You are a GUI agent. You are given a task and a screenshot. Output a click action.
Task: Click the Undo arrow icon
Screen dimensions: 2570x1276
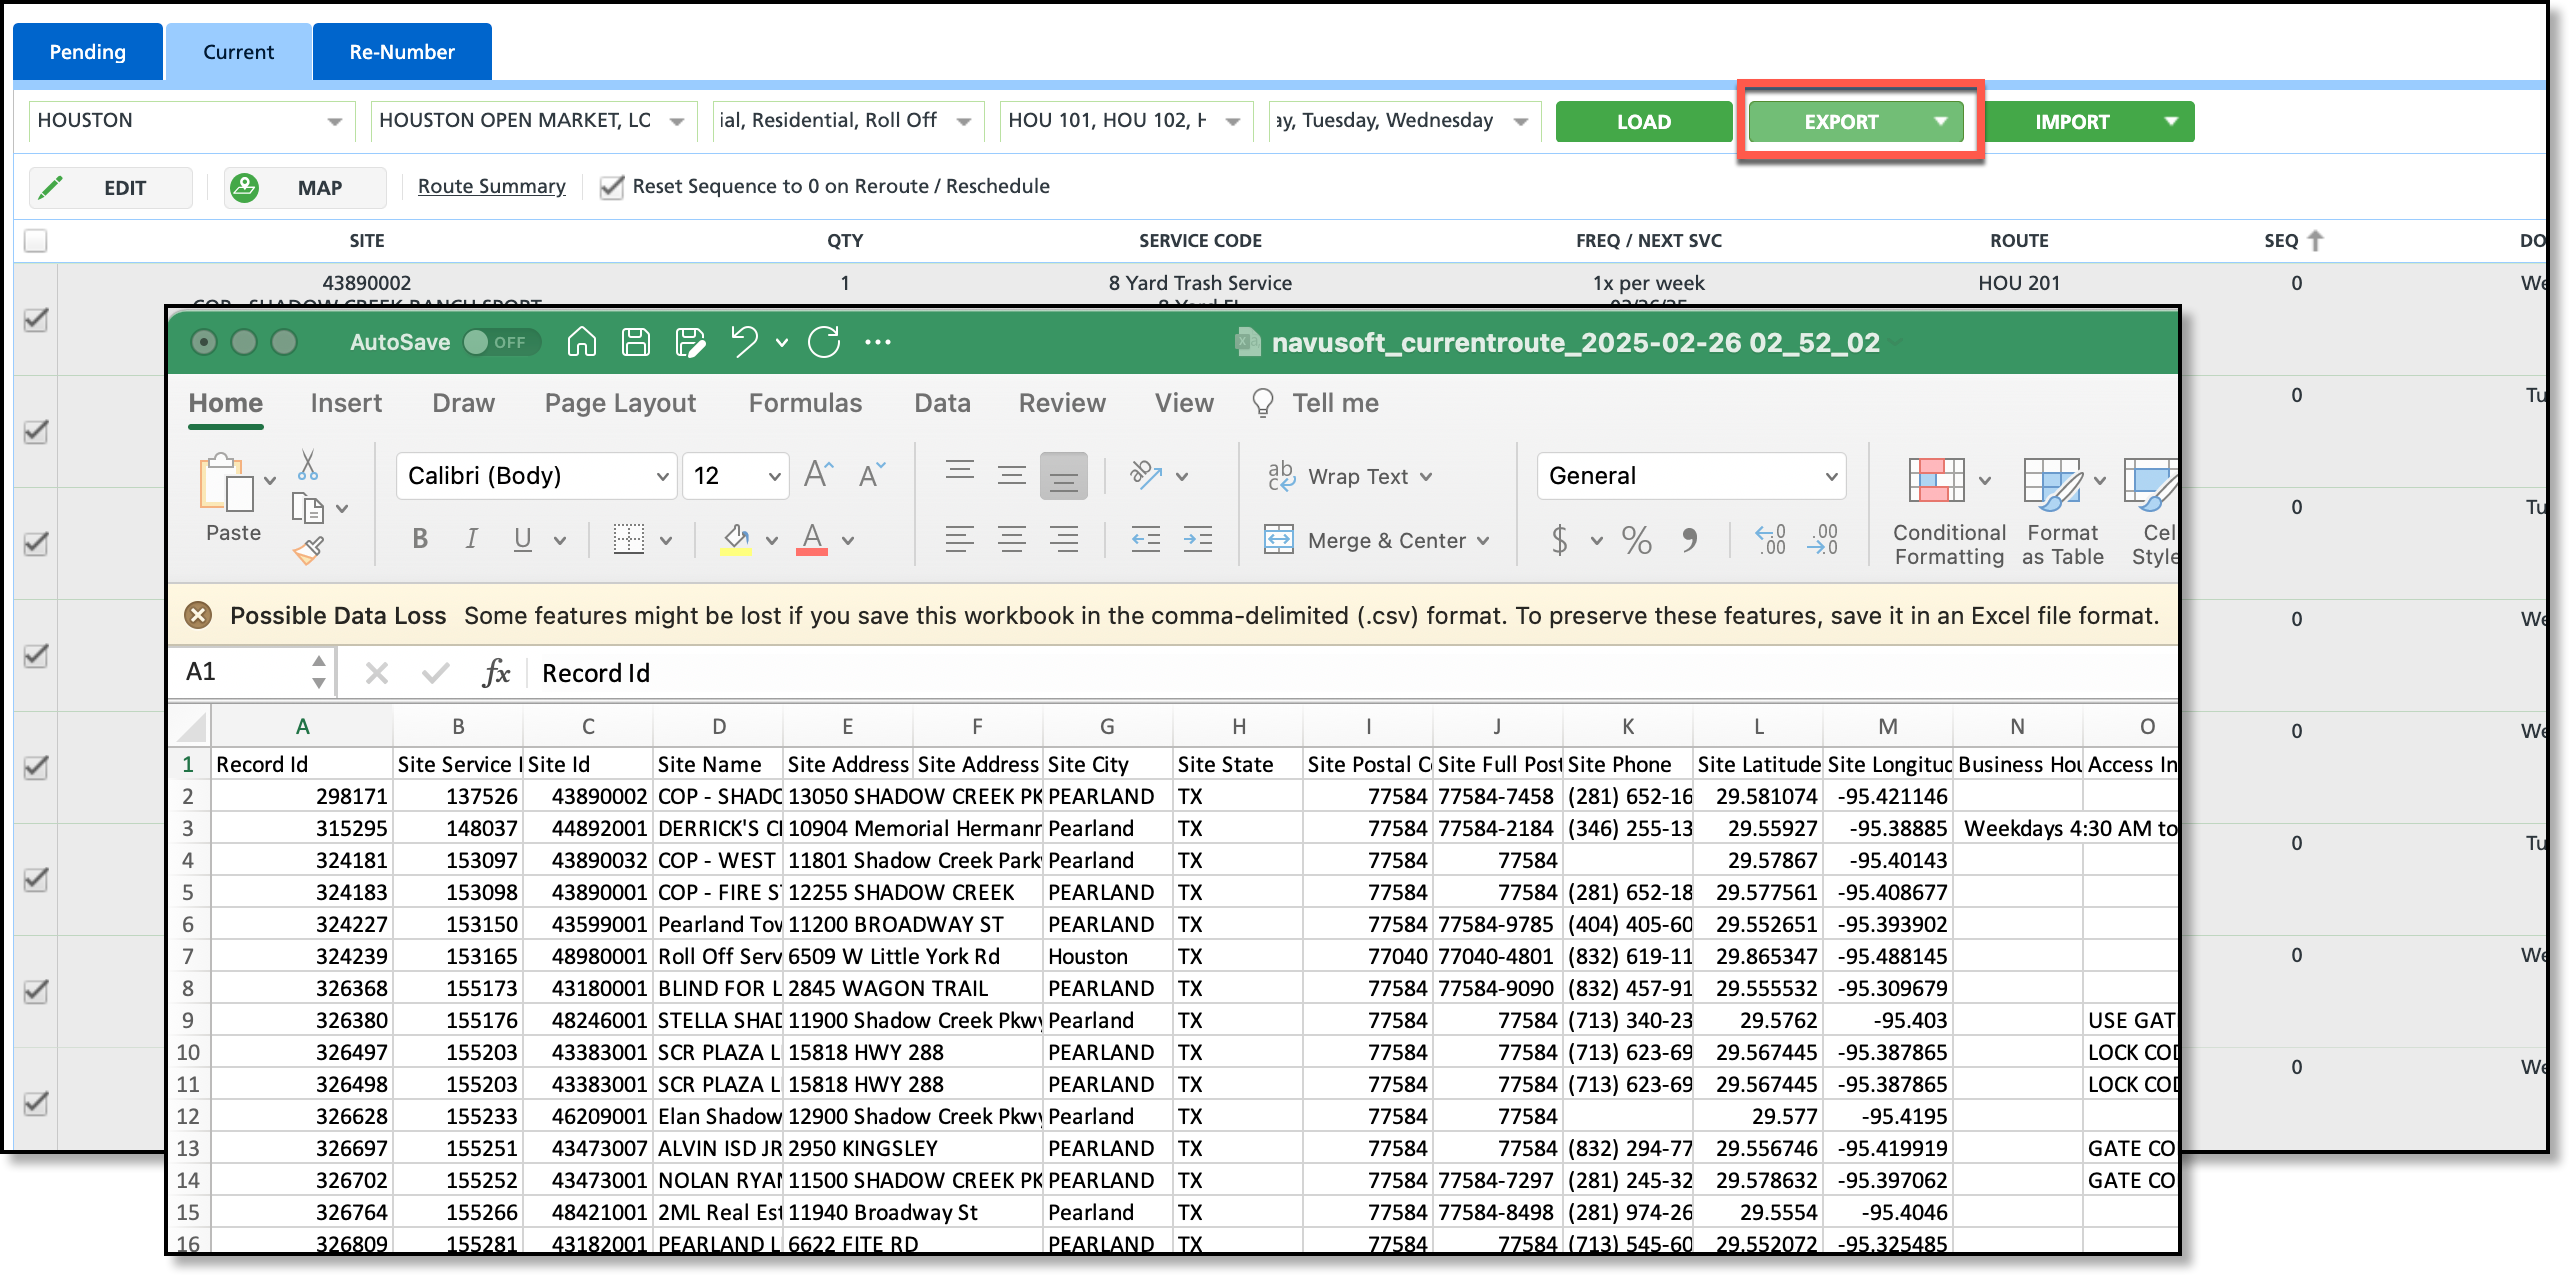pyautogui.click(x=744, y=342)
